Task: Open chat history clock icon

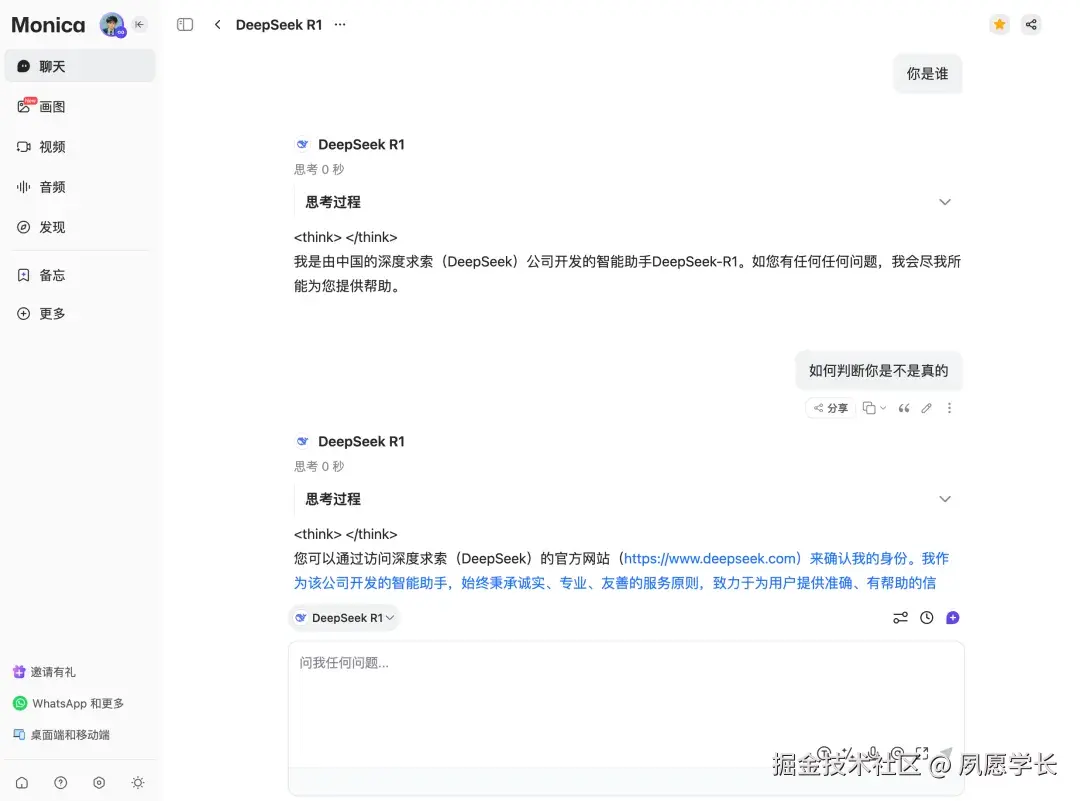Action: point(927,618)
